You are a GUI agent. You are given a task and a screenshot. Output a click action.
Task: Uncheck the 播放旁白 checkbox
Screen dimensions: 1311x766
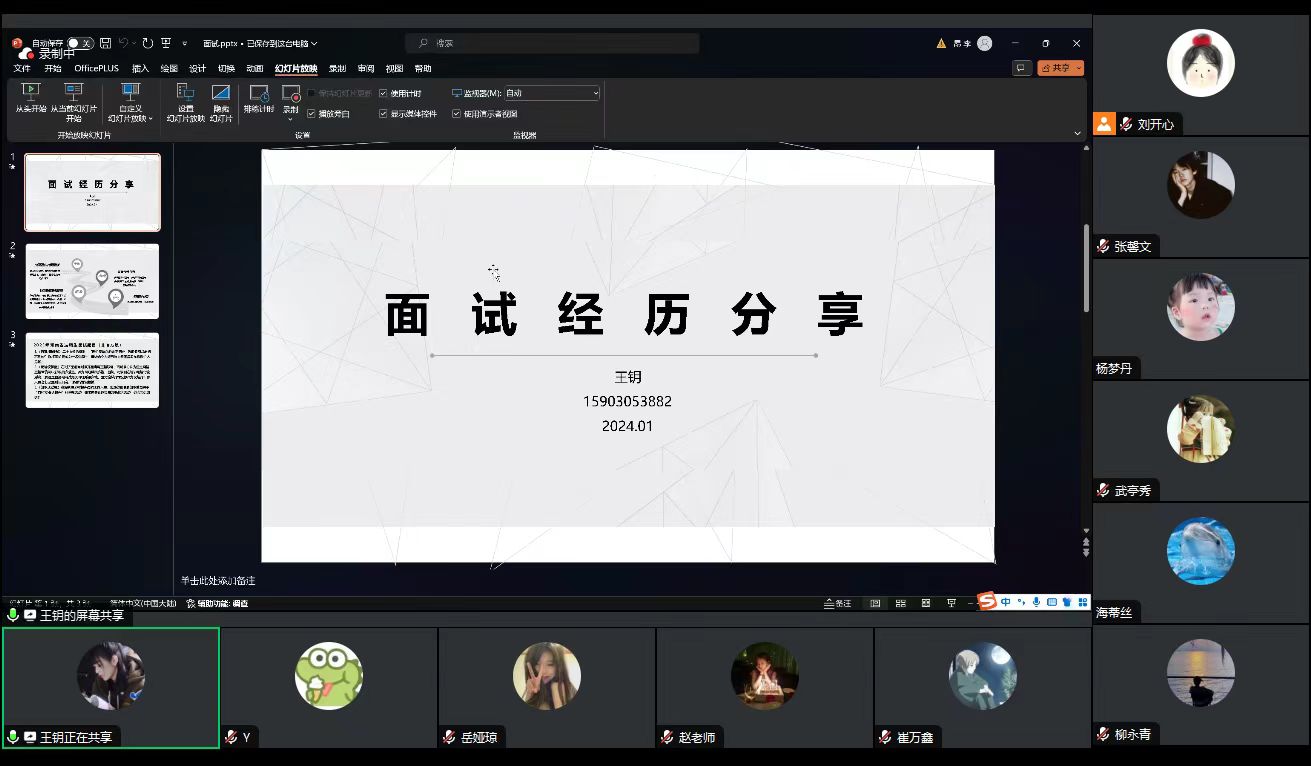click(x=311, y=114)
